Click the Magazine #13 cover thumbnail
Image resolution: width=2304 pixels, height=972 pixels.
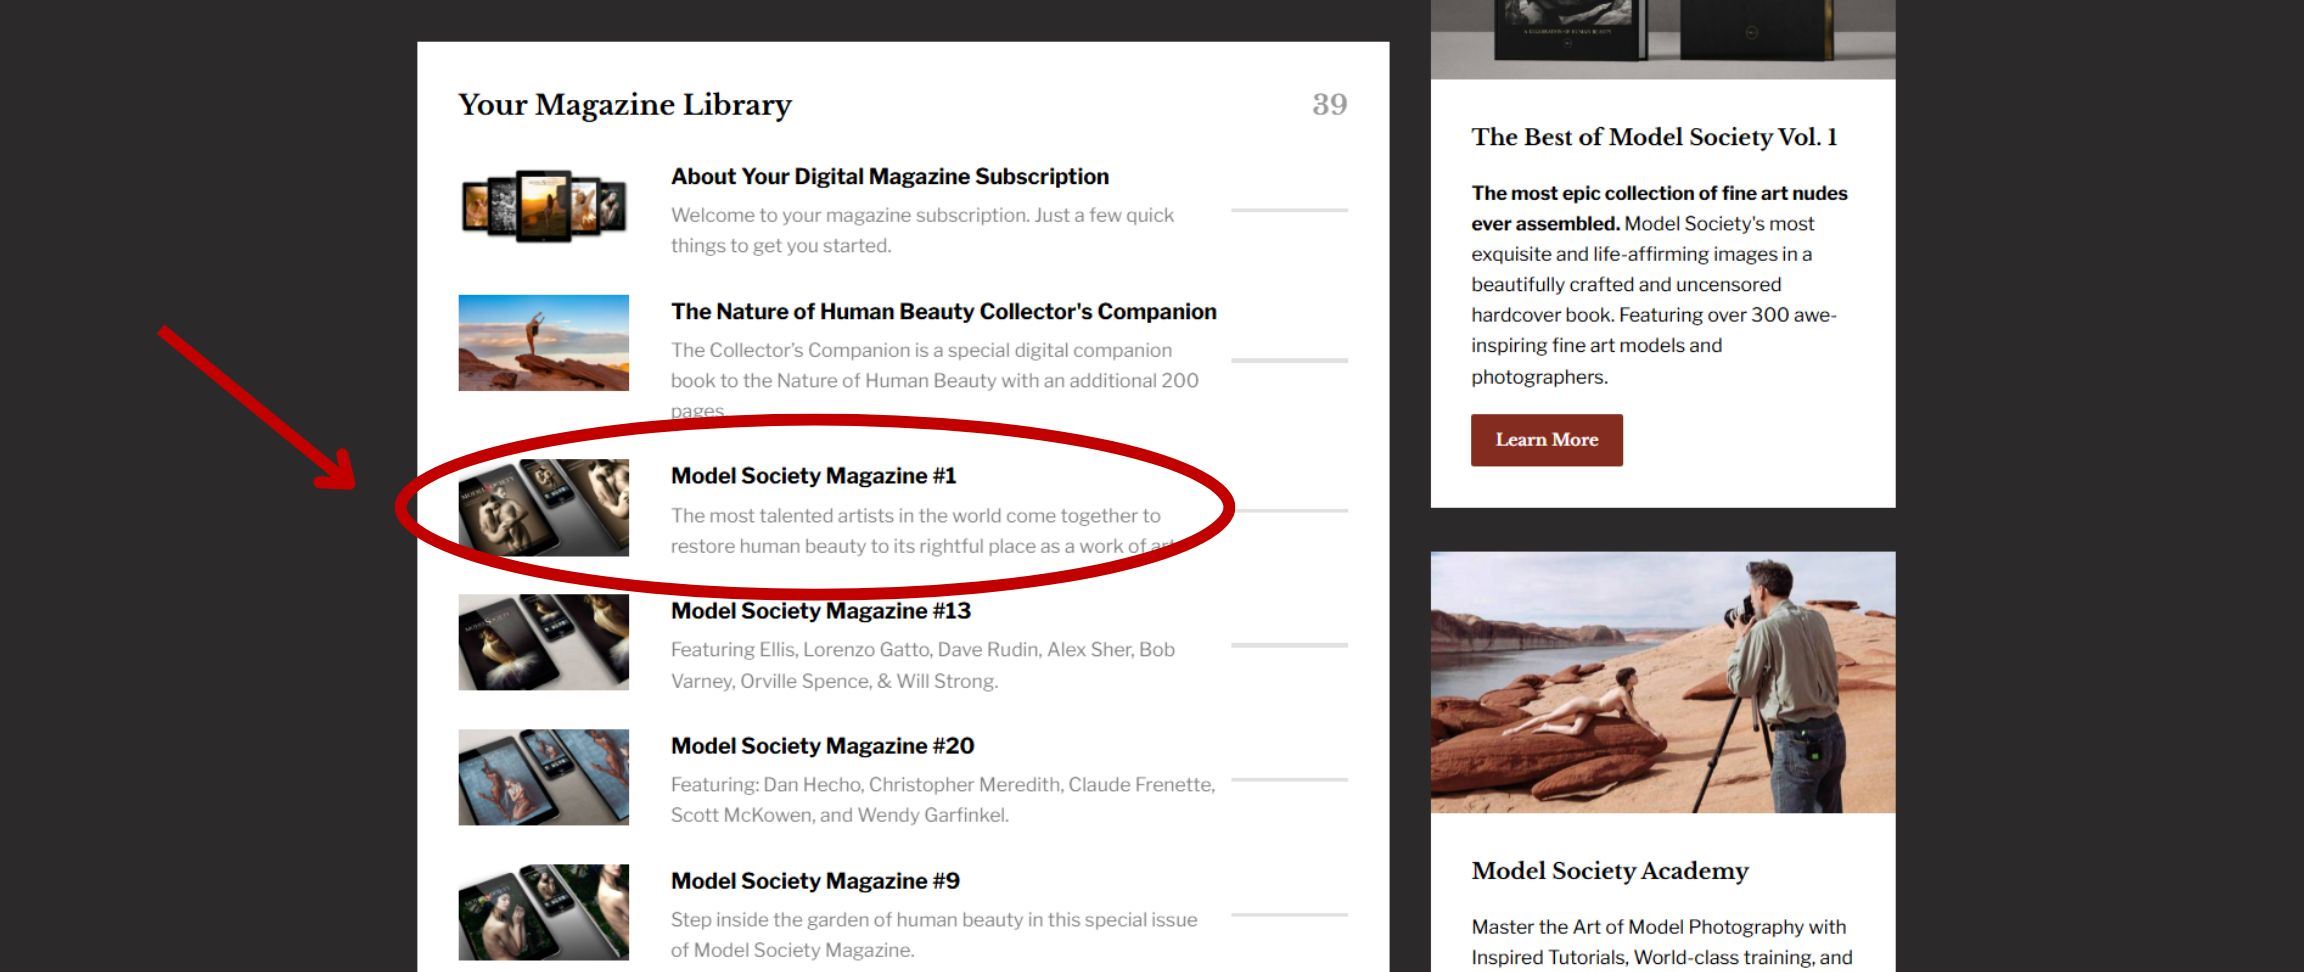(544, 642)
